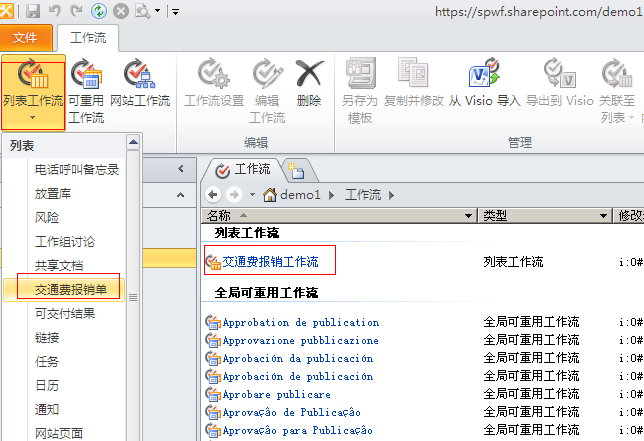Select 任务 from the list menu
Viewport: 644px width, 441px height.
(x=64, y=361)
